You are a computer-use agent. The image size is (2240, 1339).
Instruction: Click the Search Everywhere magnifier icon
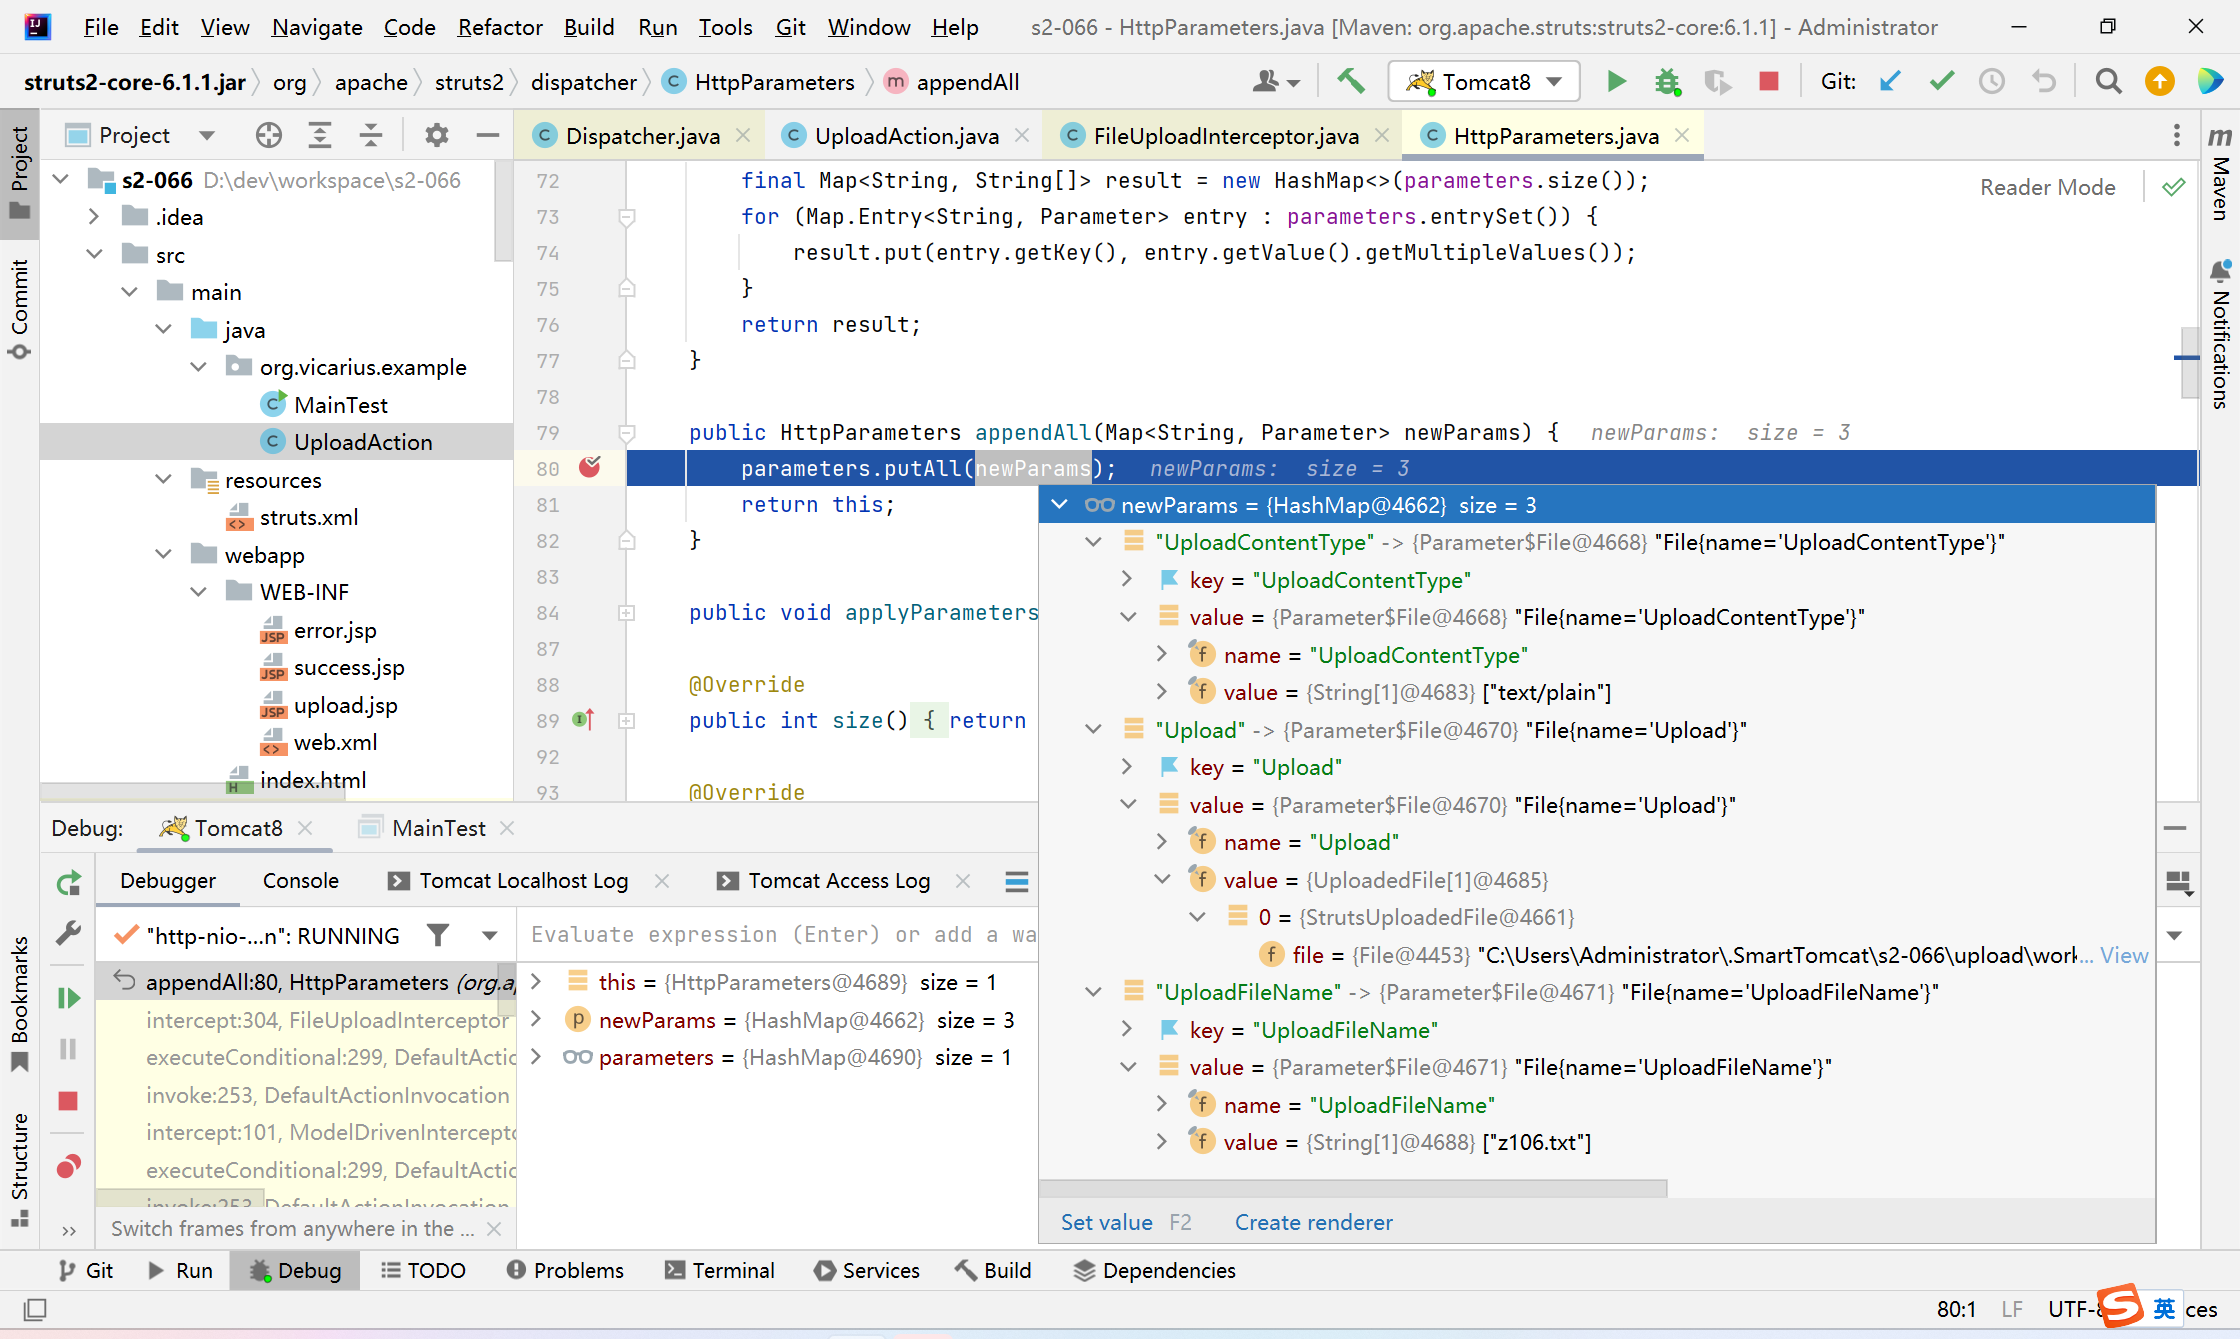(x=2108, y=82)
